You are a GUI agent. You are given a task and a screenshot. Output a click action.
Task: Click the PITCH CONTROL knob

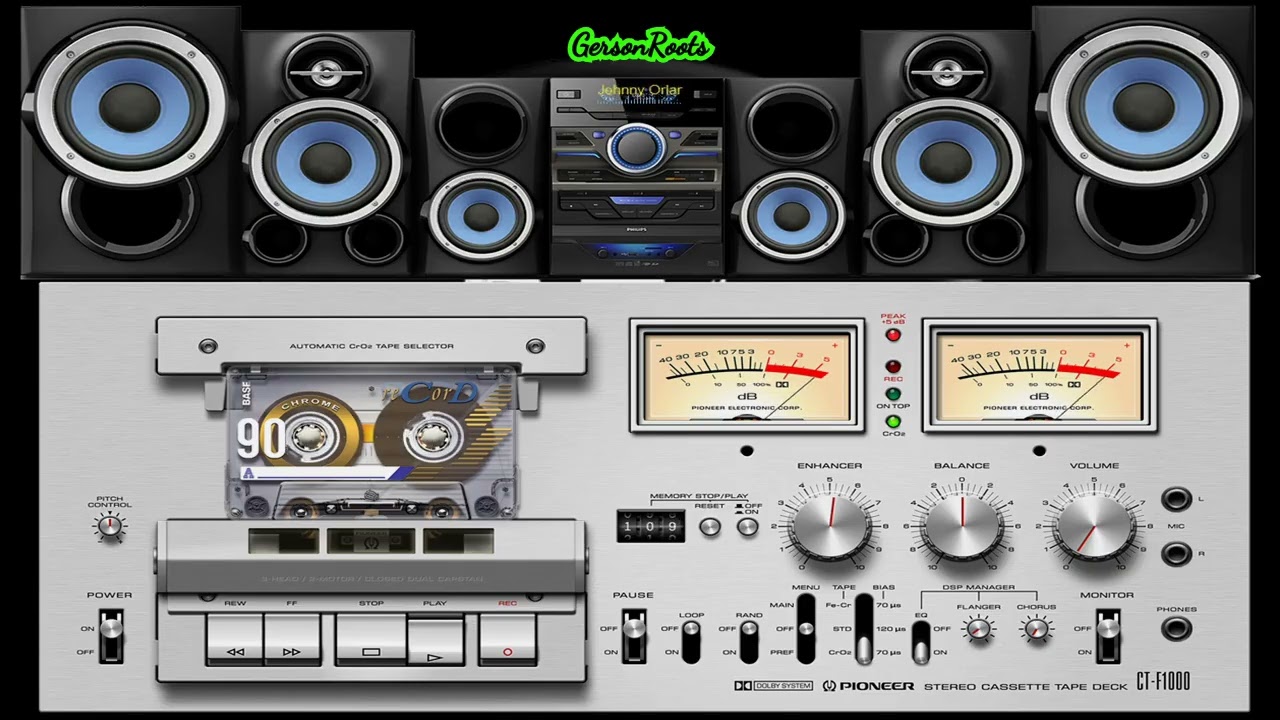pos(110,526)
